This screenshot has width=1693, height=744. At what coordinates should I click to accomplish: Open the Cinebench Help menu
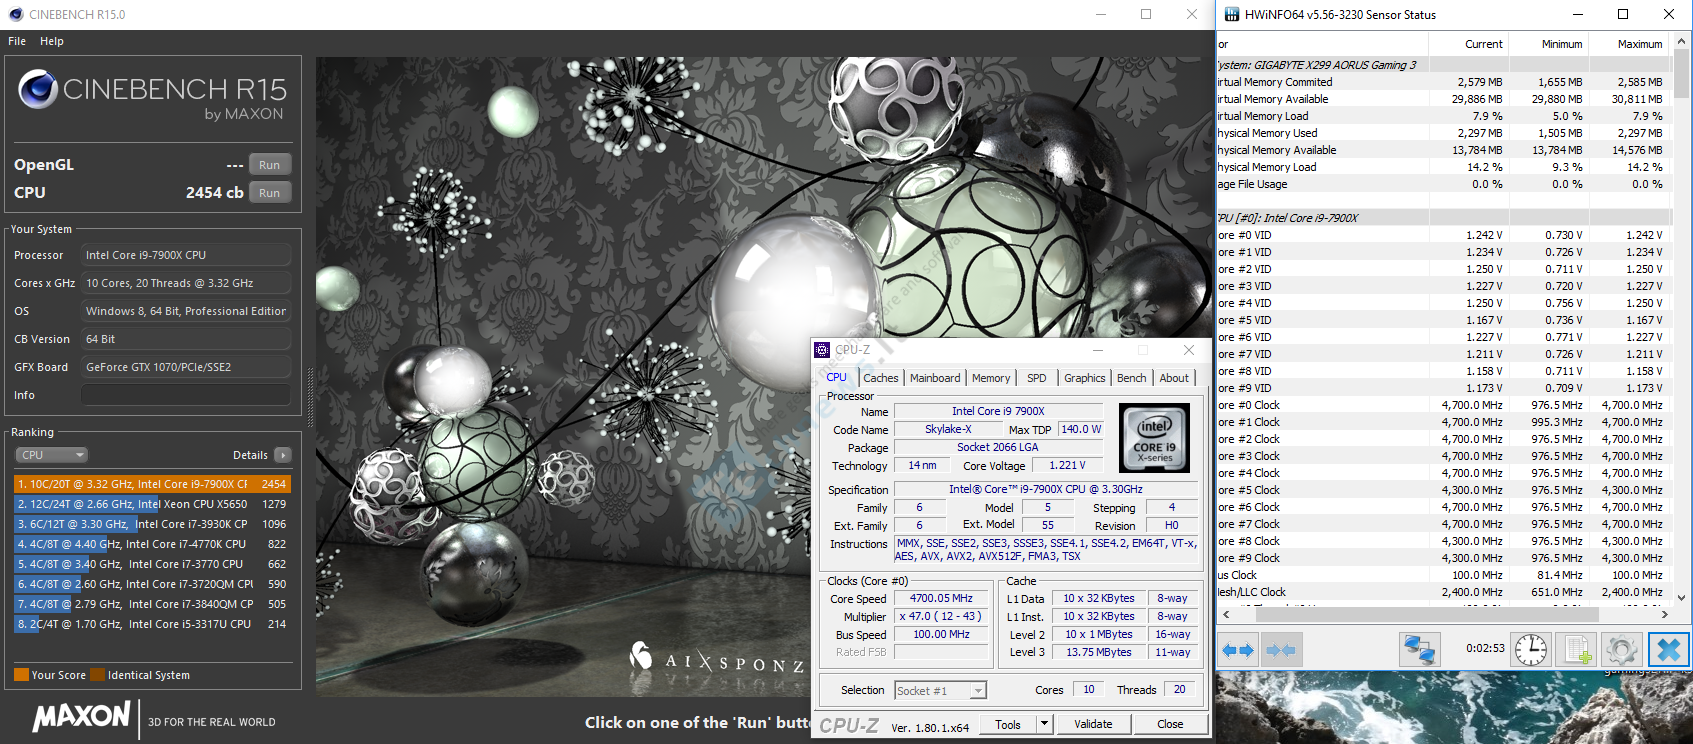[x=52, y=41]
